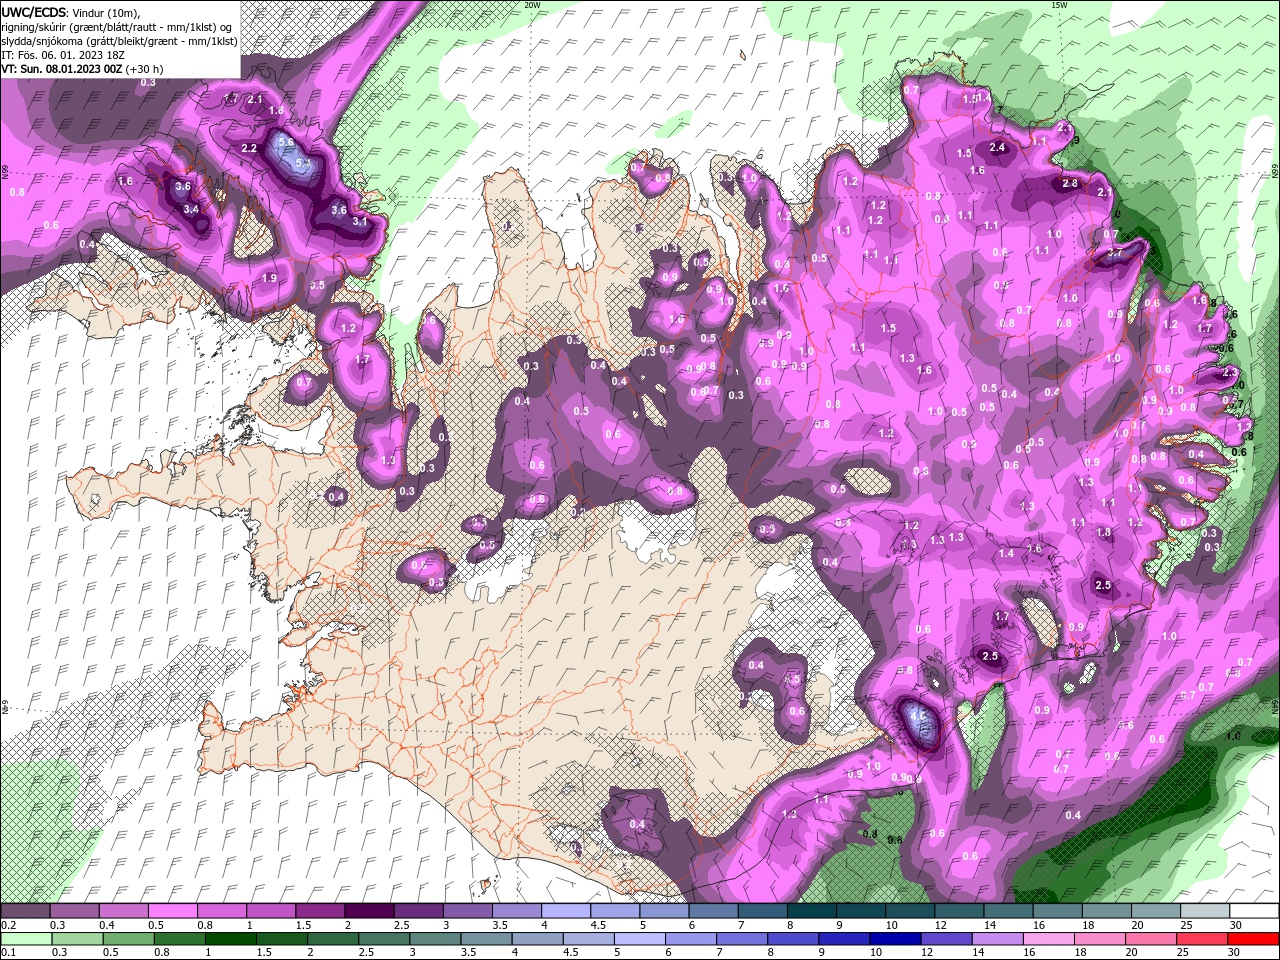The image size is (1280, 960).
Task: Click bottom-row pink swatch between 16 and 18
Action: pos(1049,938)
